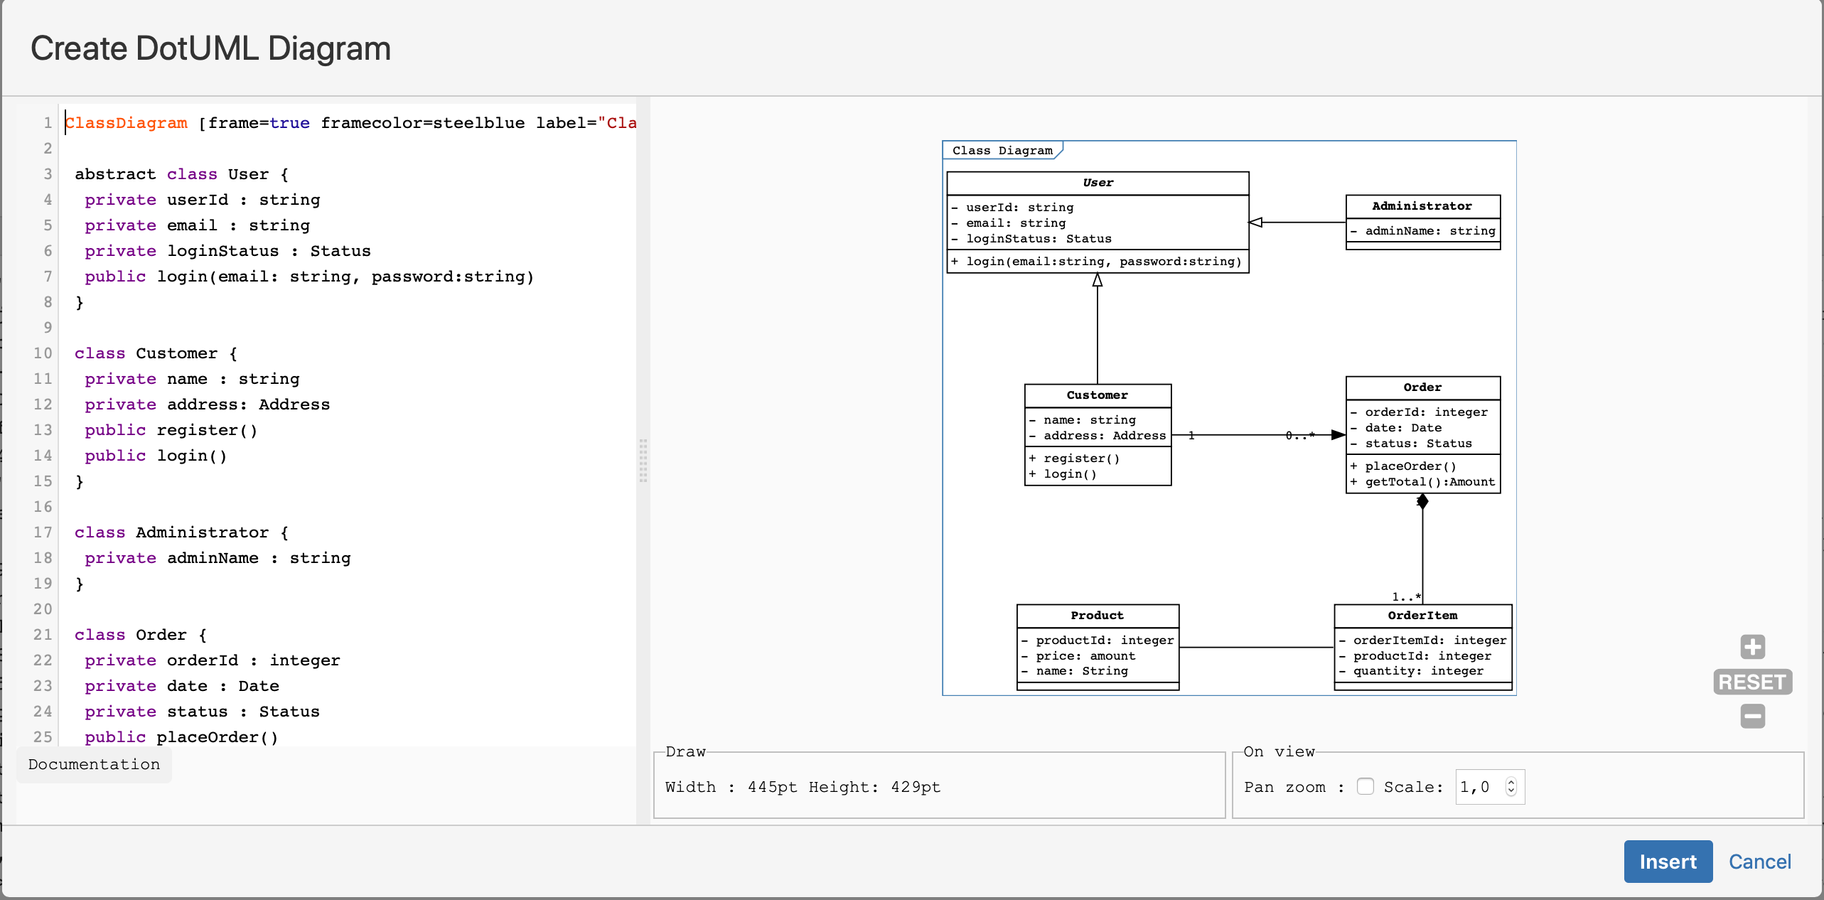This screenshot has width=1824, height=900.
Task: Click 'getTotal():Amount' in Order box
Action: click(1430, 482)
